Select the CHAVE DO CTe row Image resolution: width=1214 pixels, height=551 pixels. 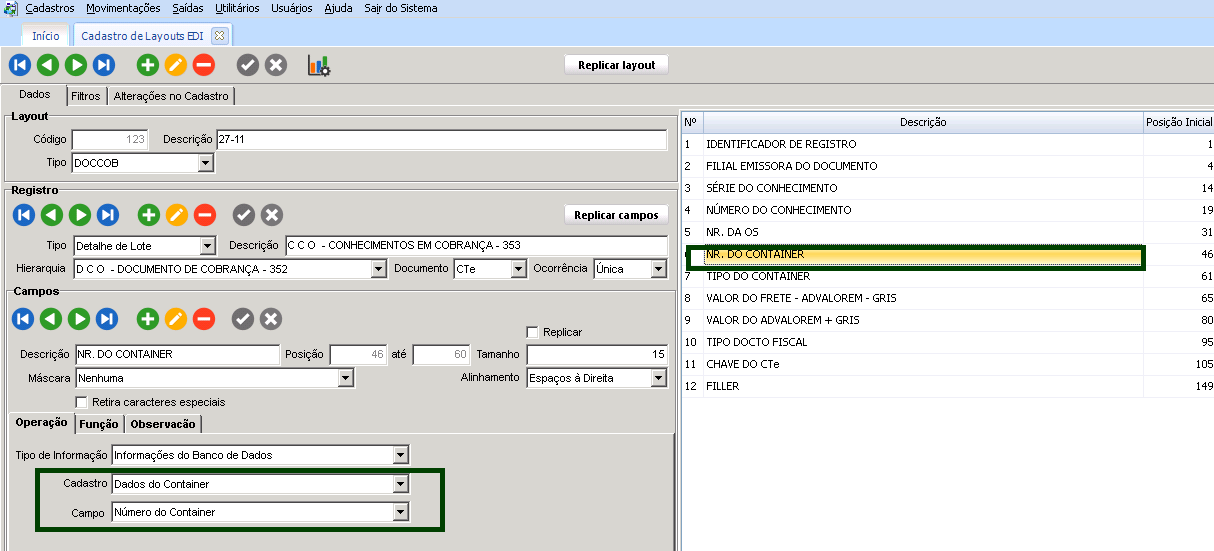(742, 364)
